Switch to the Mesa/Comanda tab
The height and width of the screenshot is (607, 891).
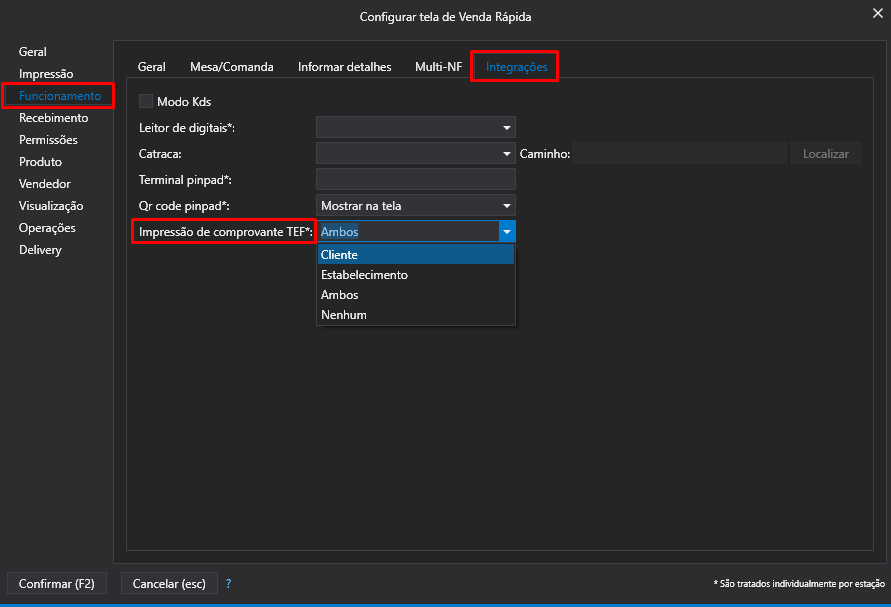tap(231, 67)
